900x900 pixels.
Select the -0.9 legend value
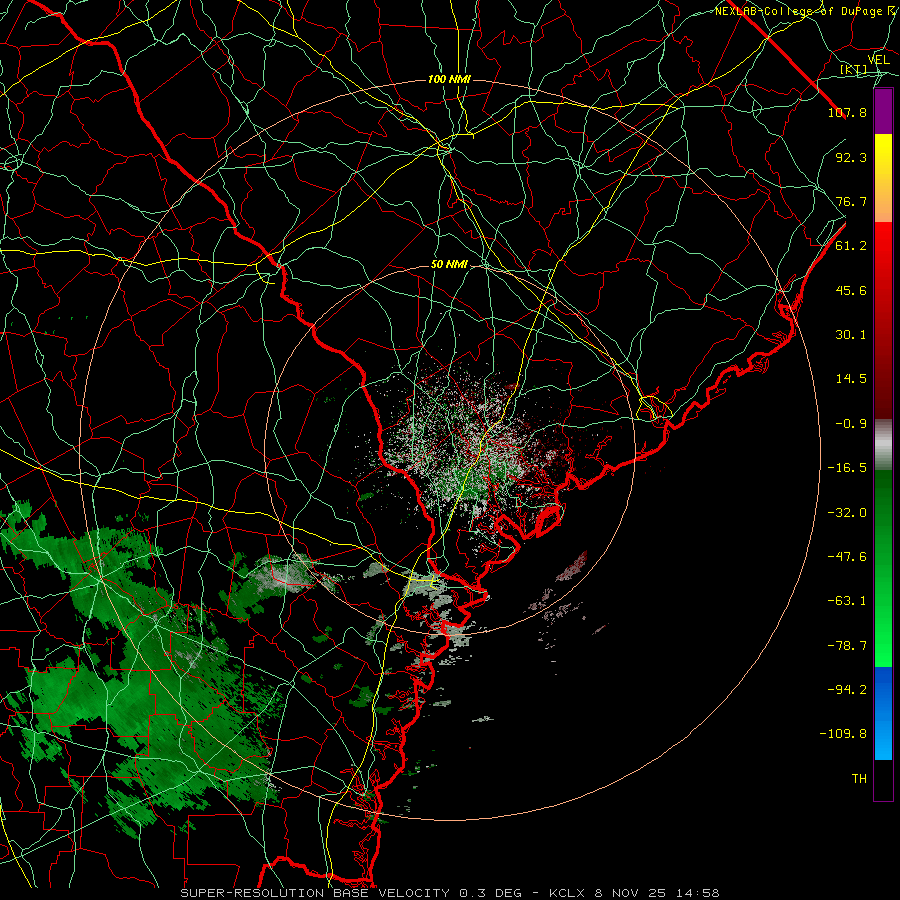click(851, 424)
